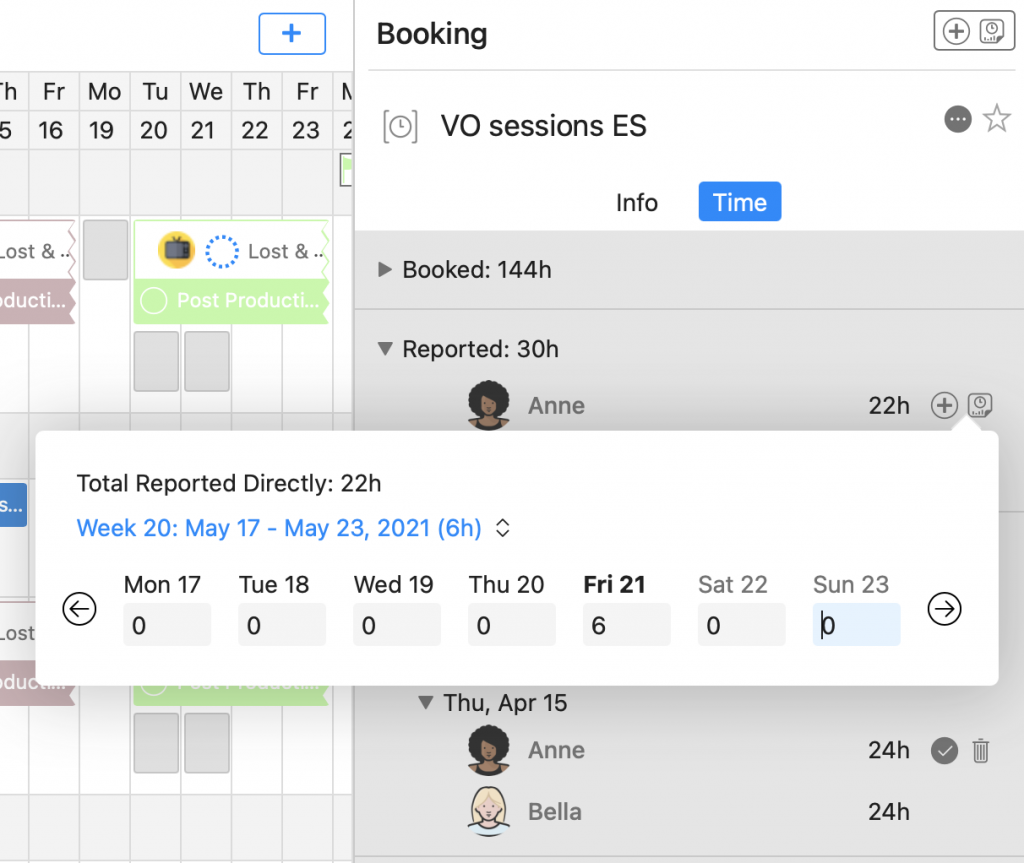Collapse the Reported: 30h section
Viewport: 1024px width, 863px height.
click(x=385, y=349)
